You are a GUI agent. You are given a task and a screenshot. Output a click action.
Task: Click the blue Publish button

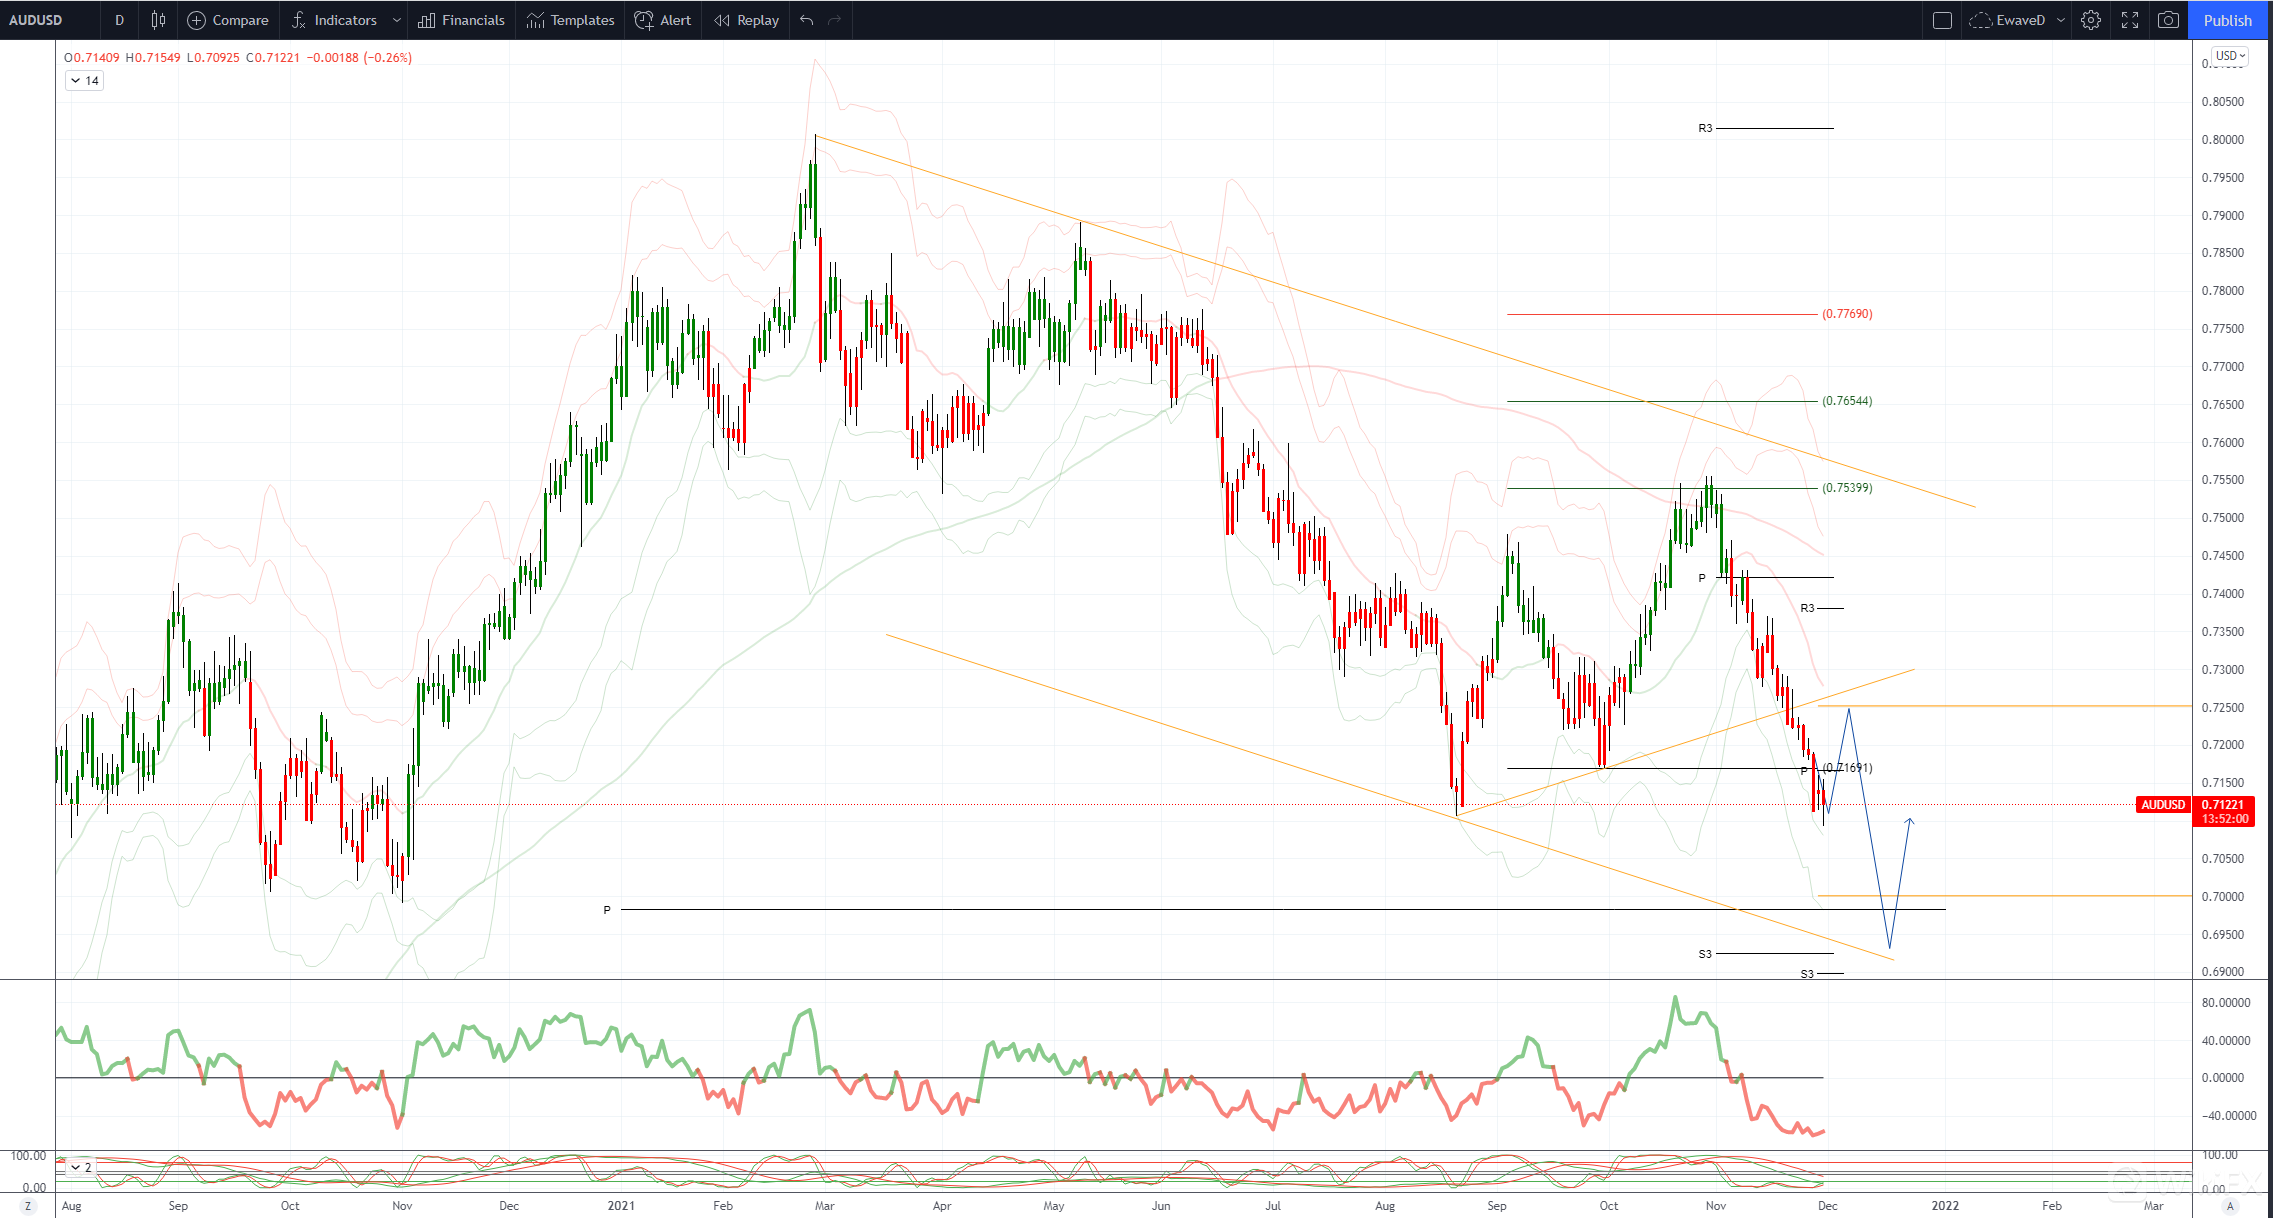click(x=2228, y=20)
